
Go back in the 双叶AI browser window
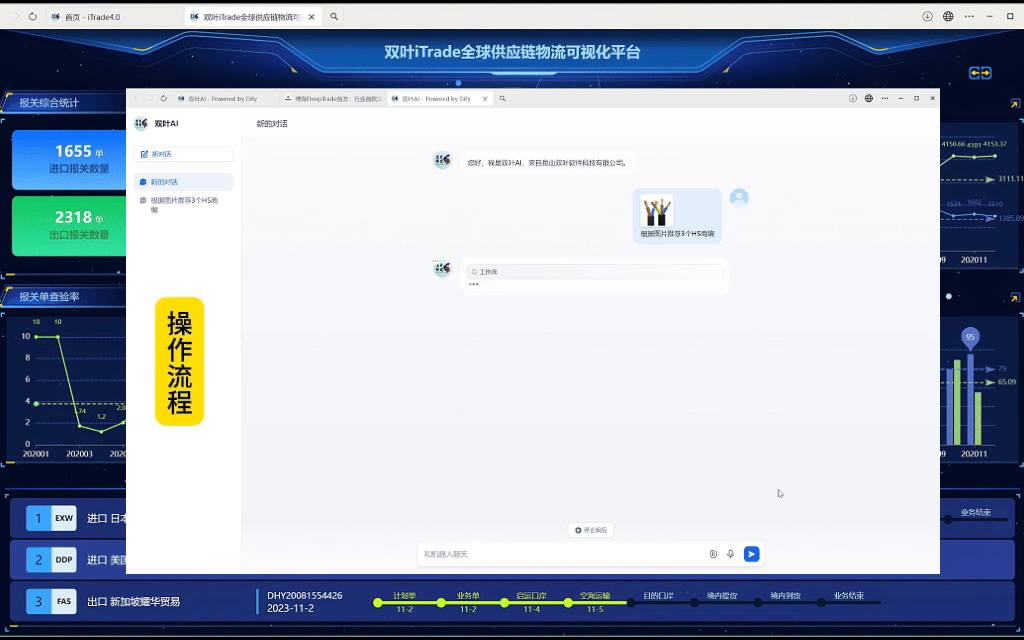tap(136, 99)
